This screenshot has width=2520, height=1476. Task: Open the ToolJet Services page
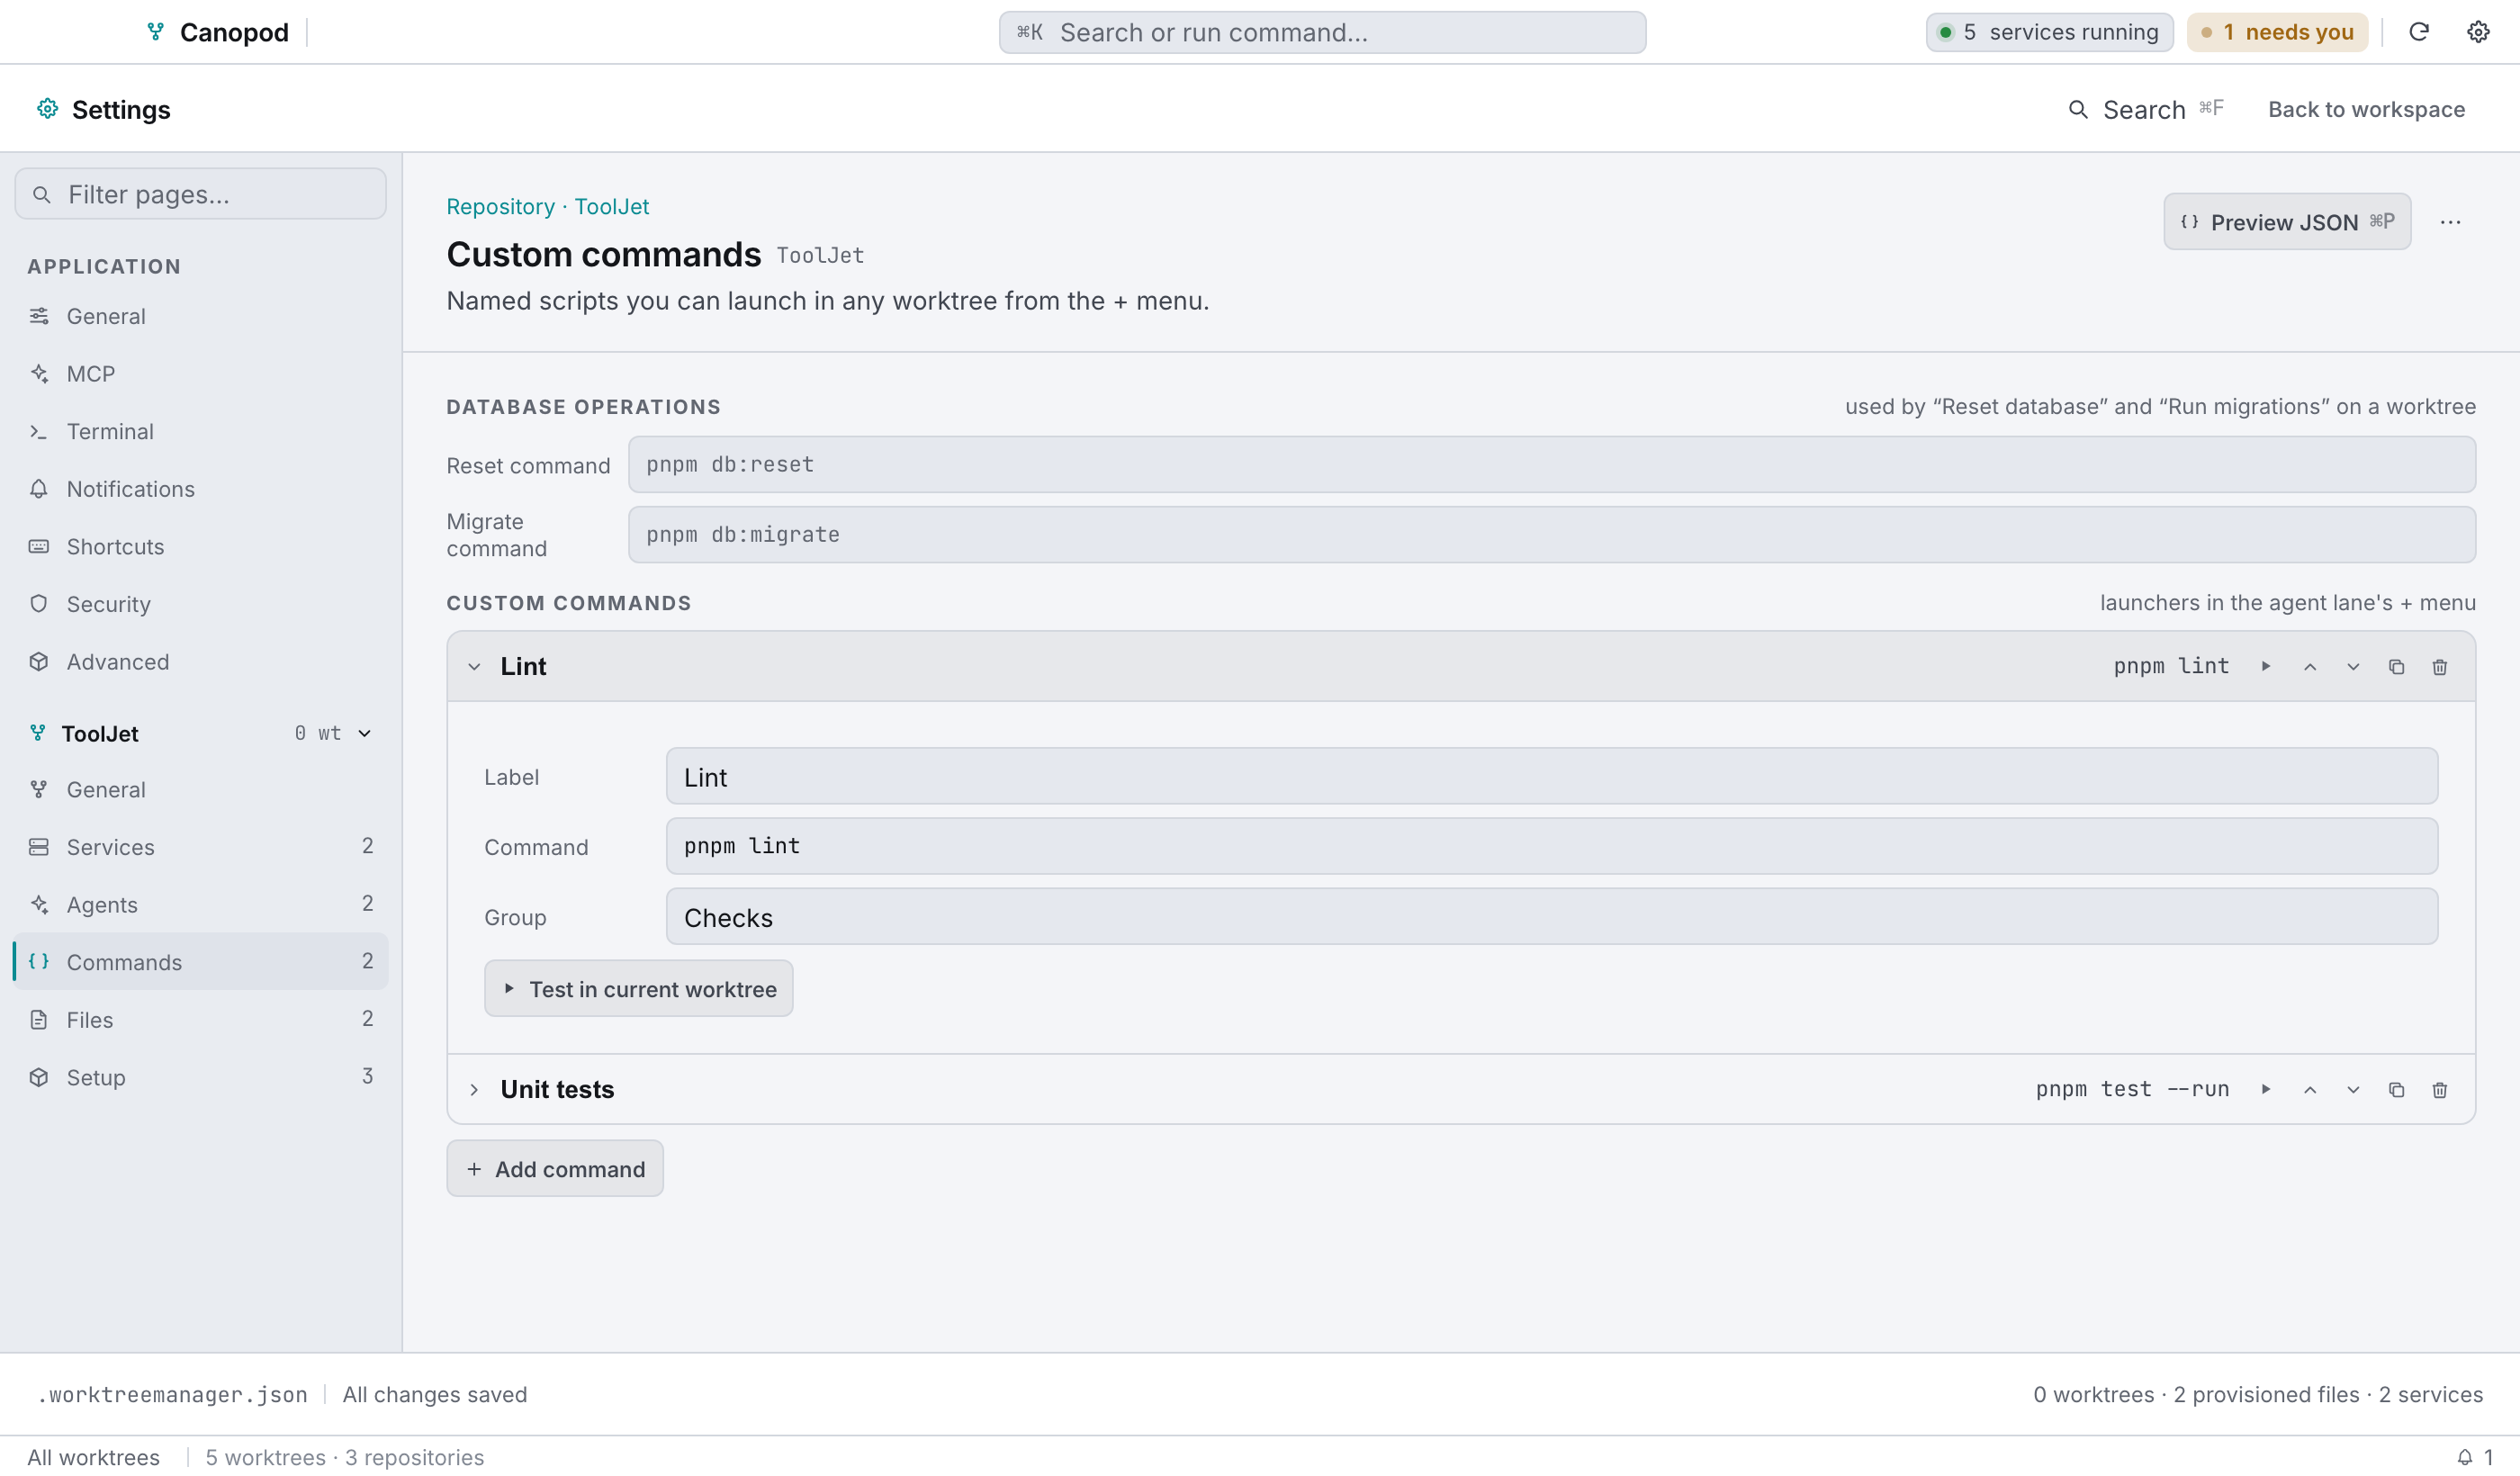(x=200, y=847)
